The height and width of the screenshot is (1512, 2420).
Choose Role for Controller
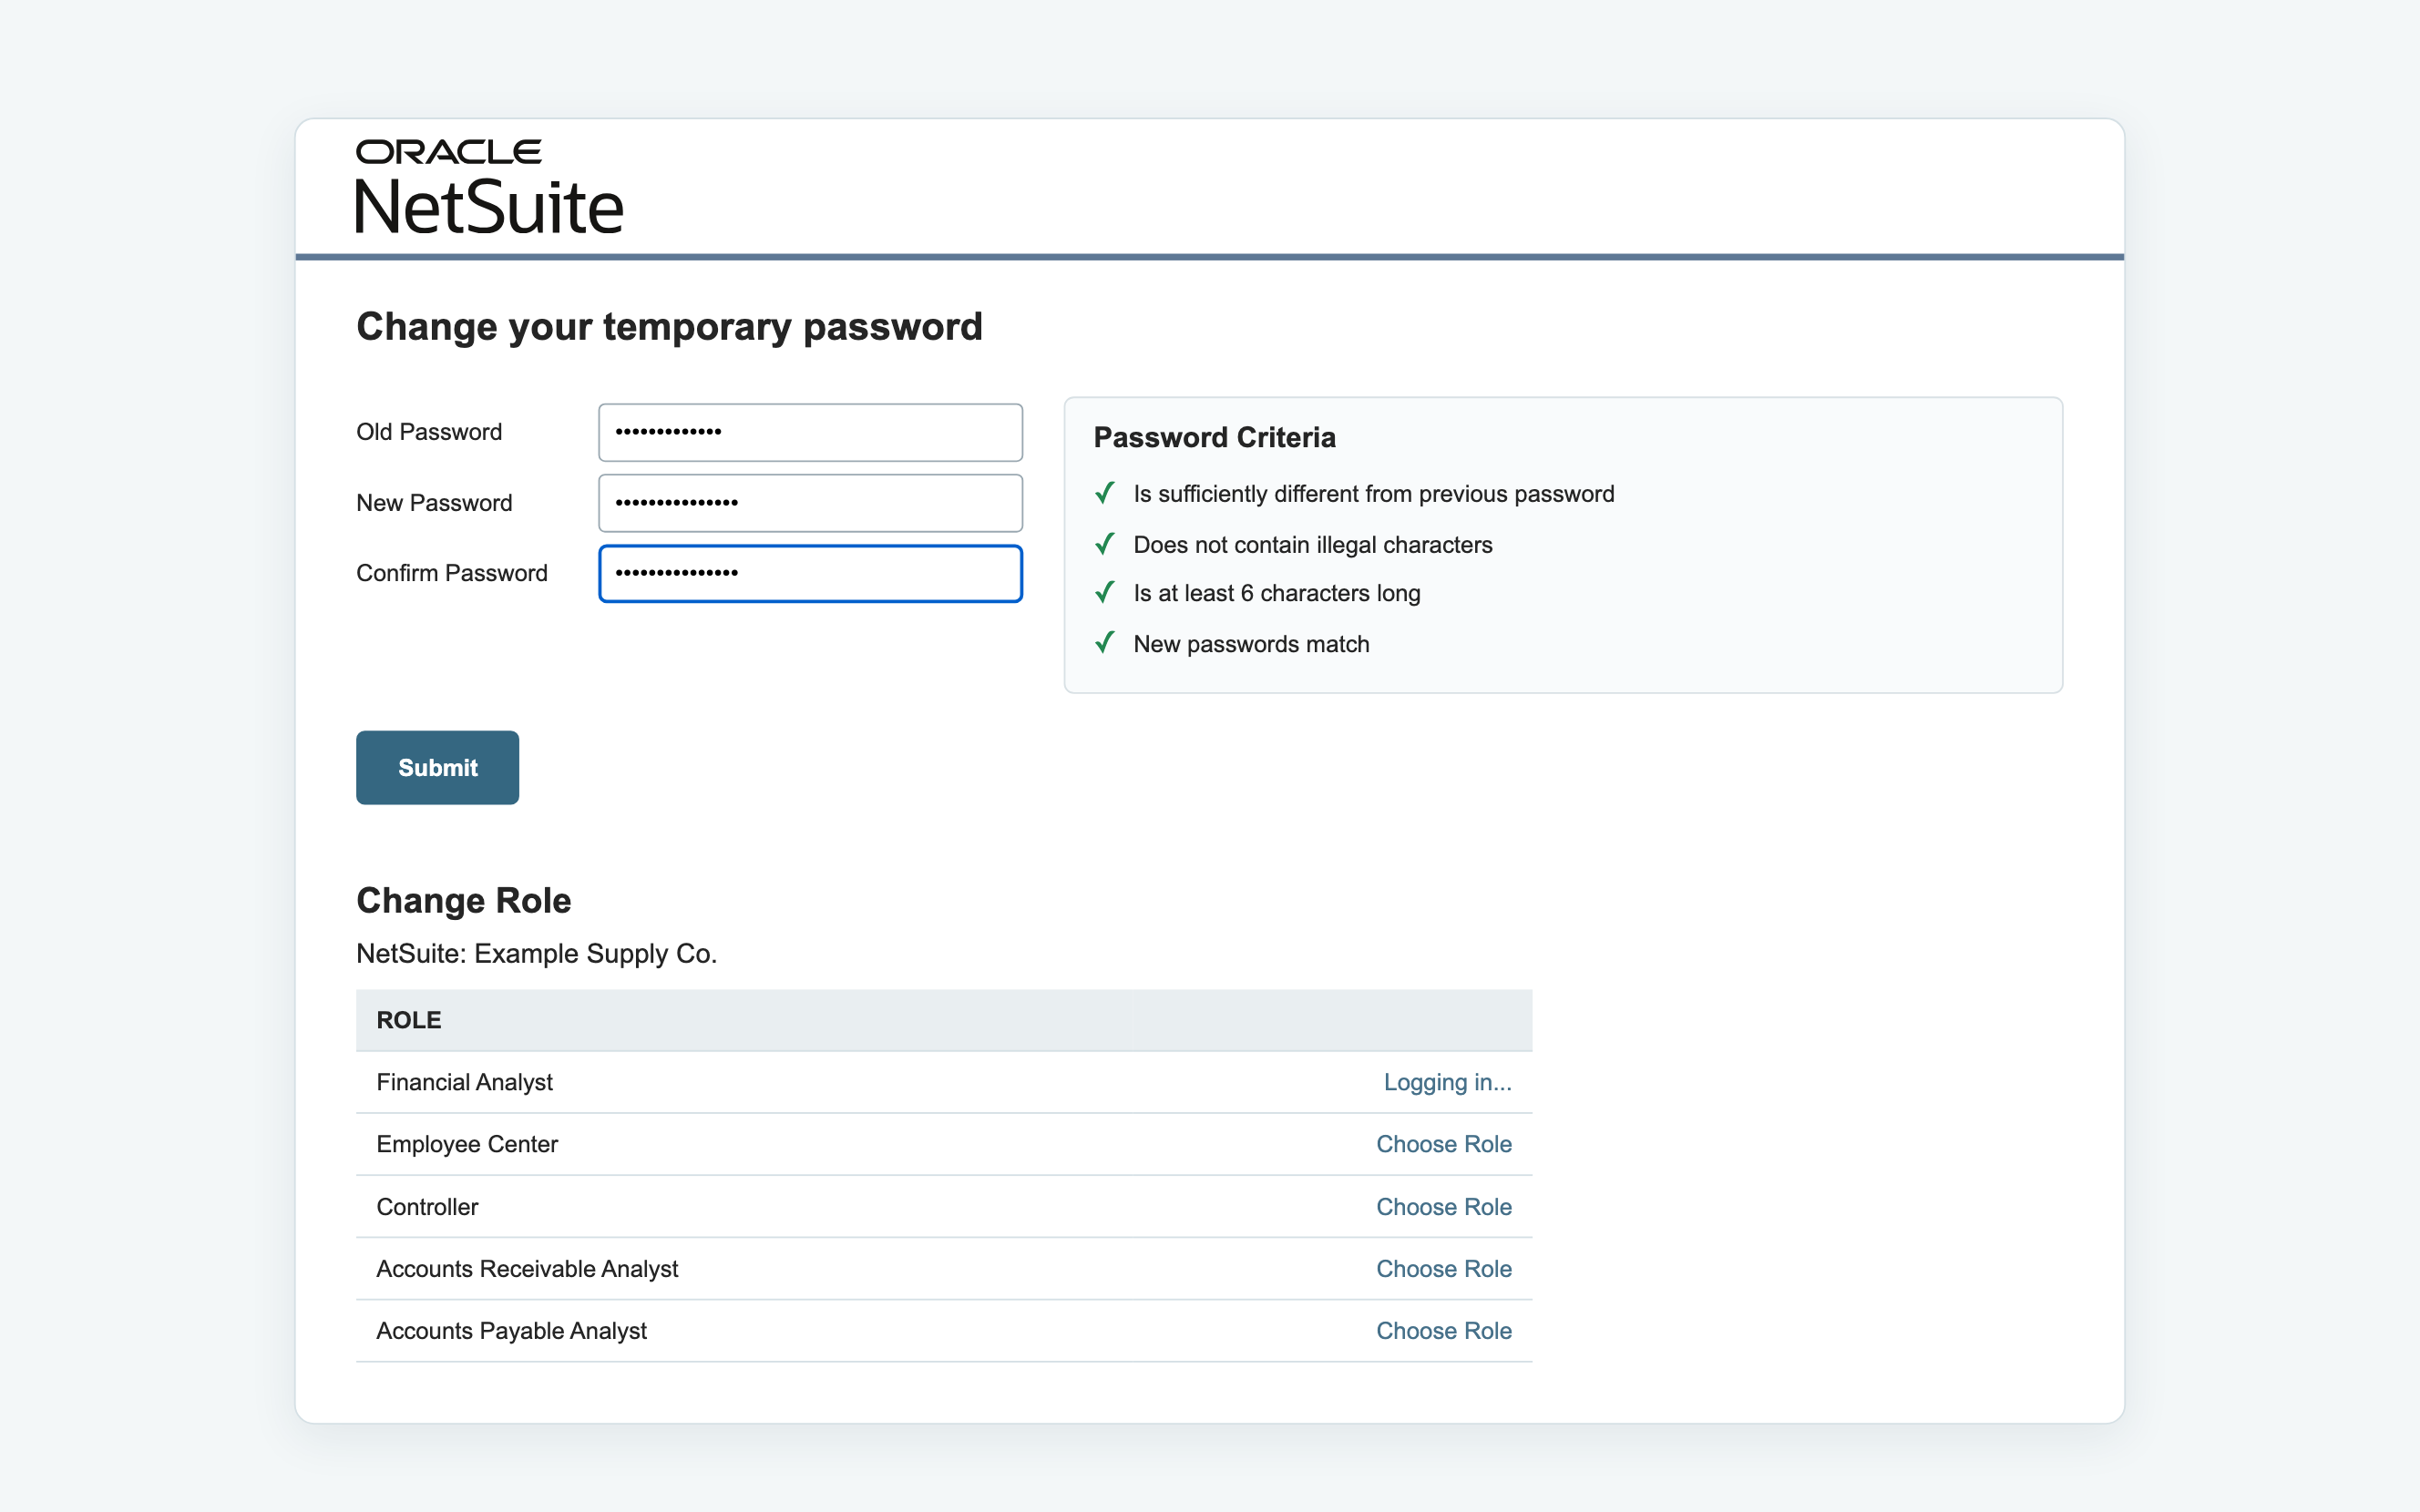point(1444,1207)
